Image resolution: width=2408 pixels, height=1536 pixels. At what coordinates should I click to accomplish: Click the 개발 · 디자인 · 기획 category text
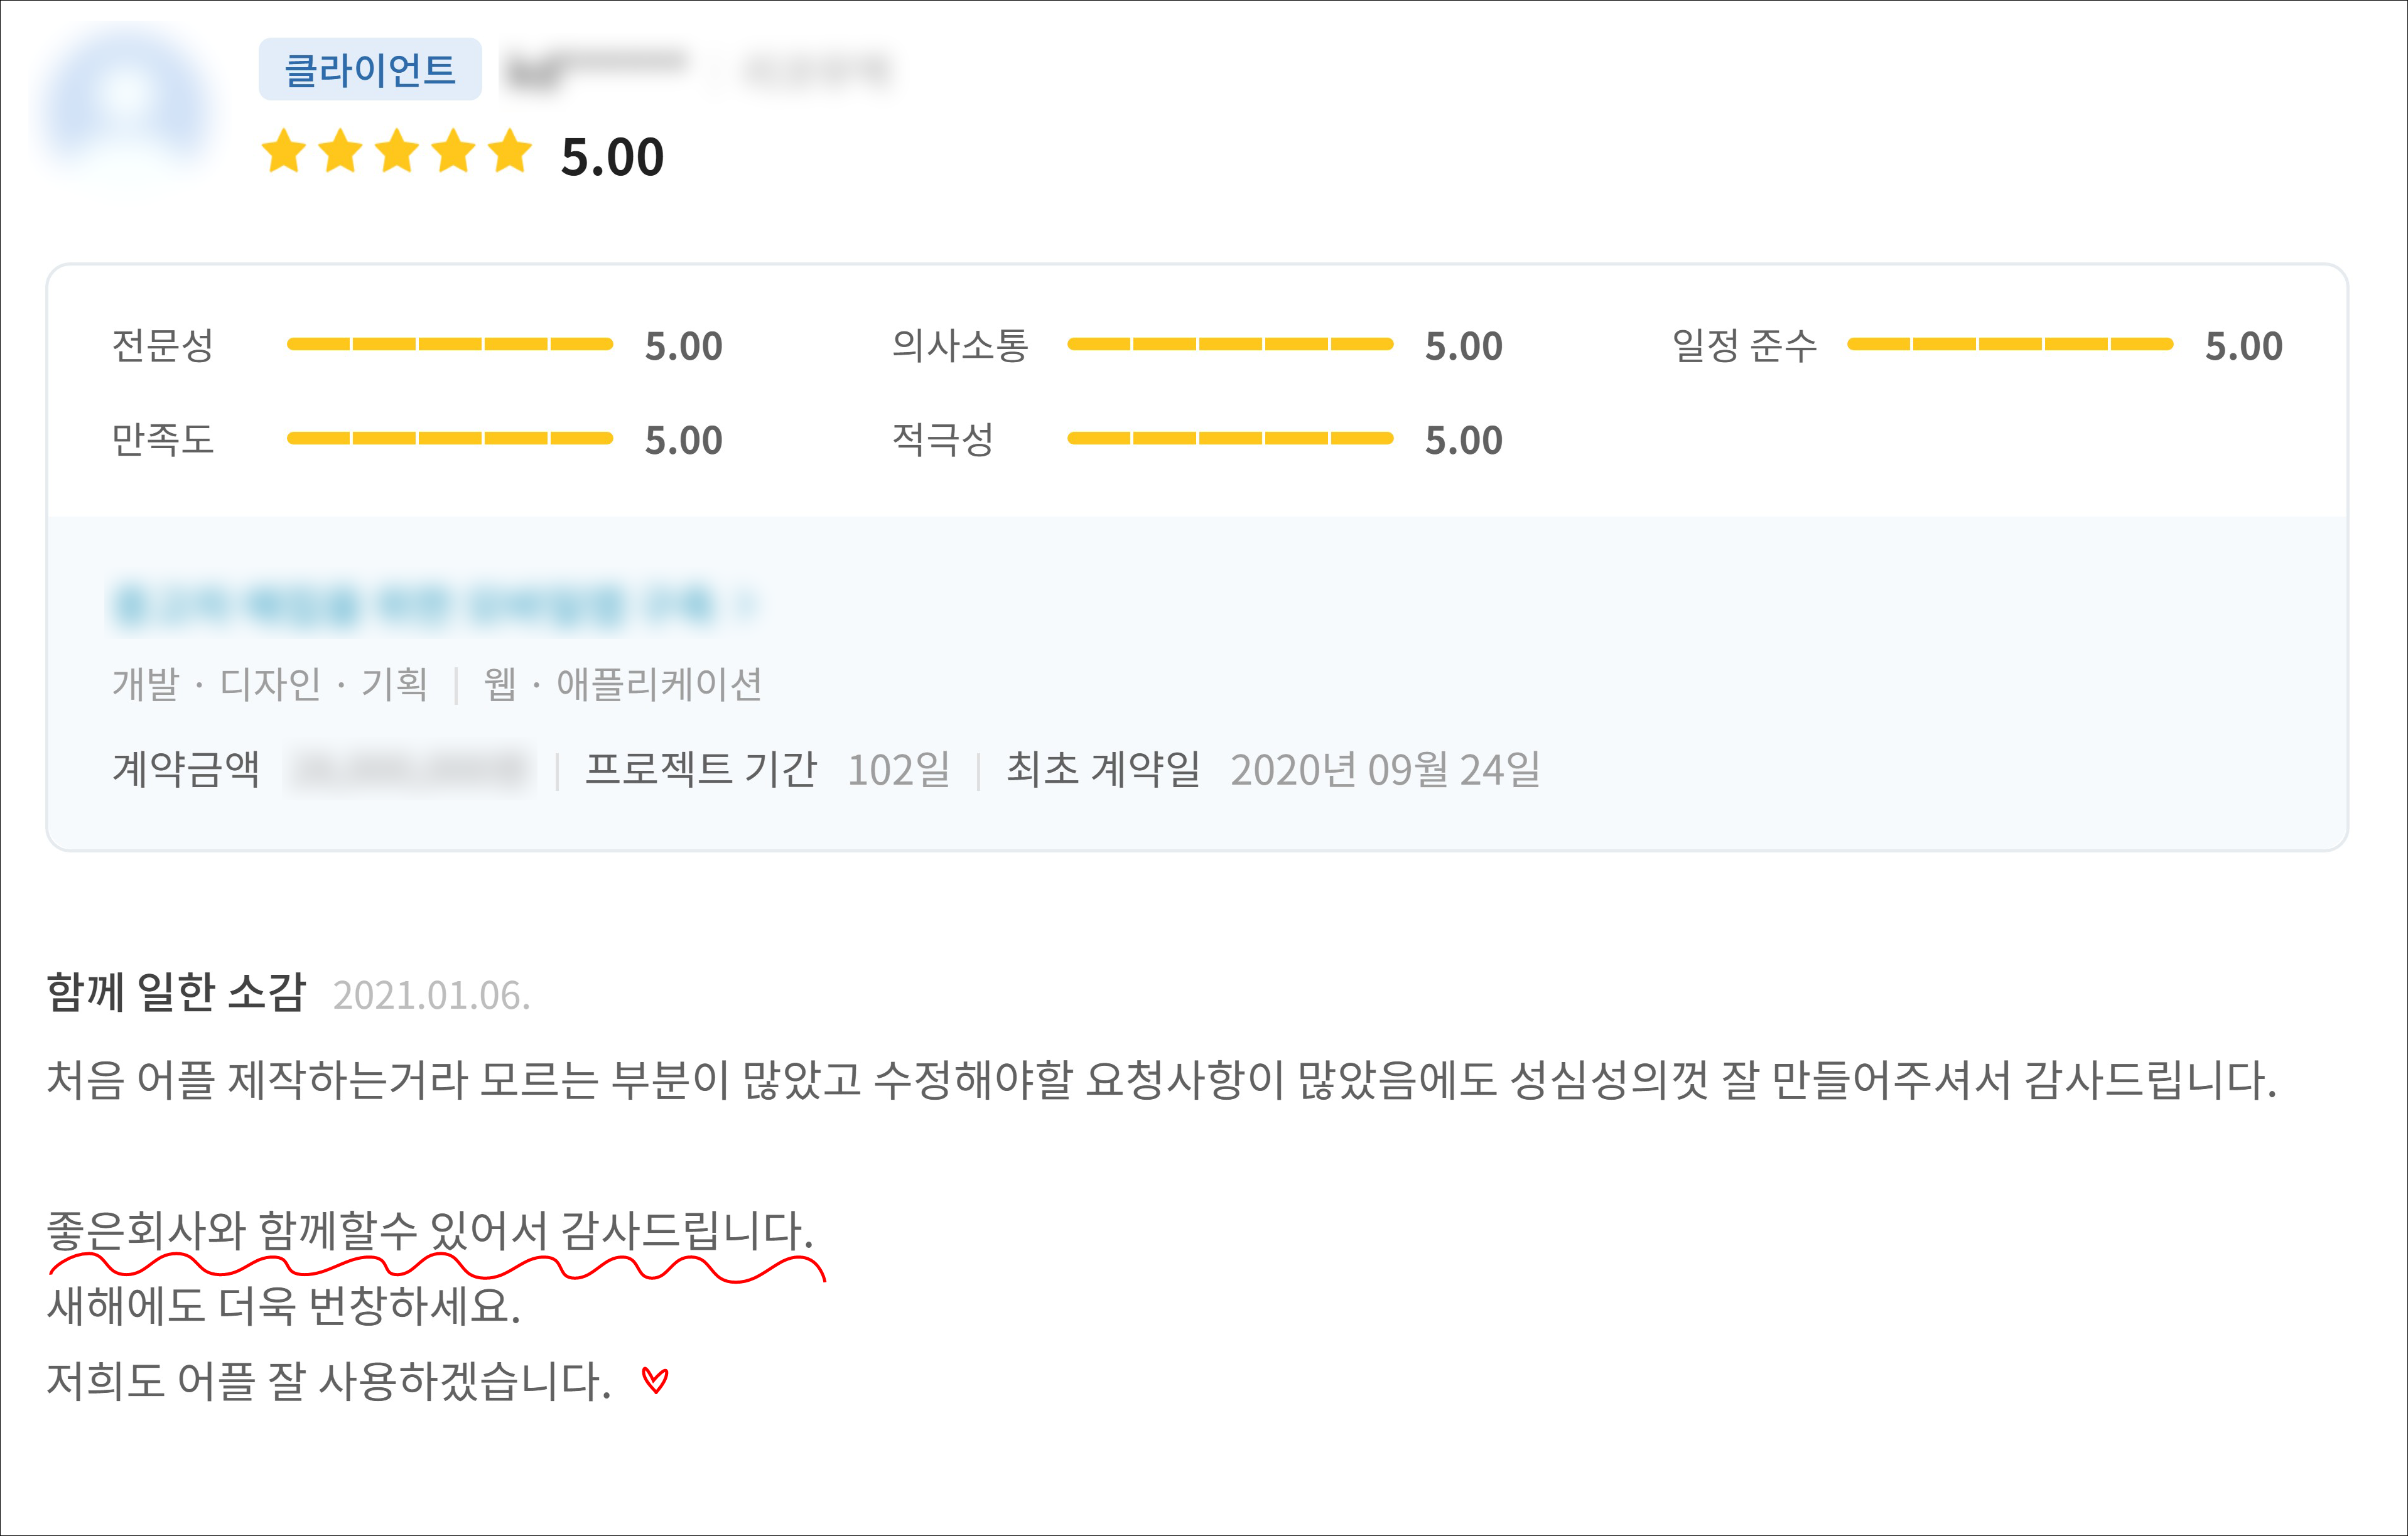coord(270,685)
